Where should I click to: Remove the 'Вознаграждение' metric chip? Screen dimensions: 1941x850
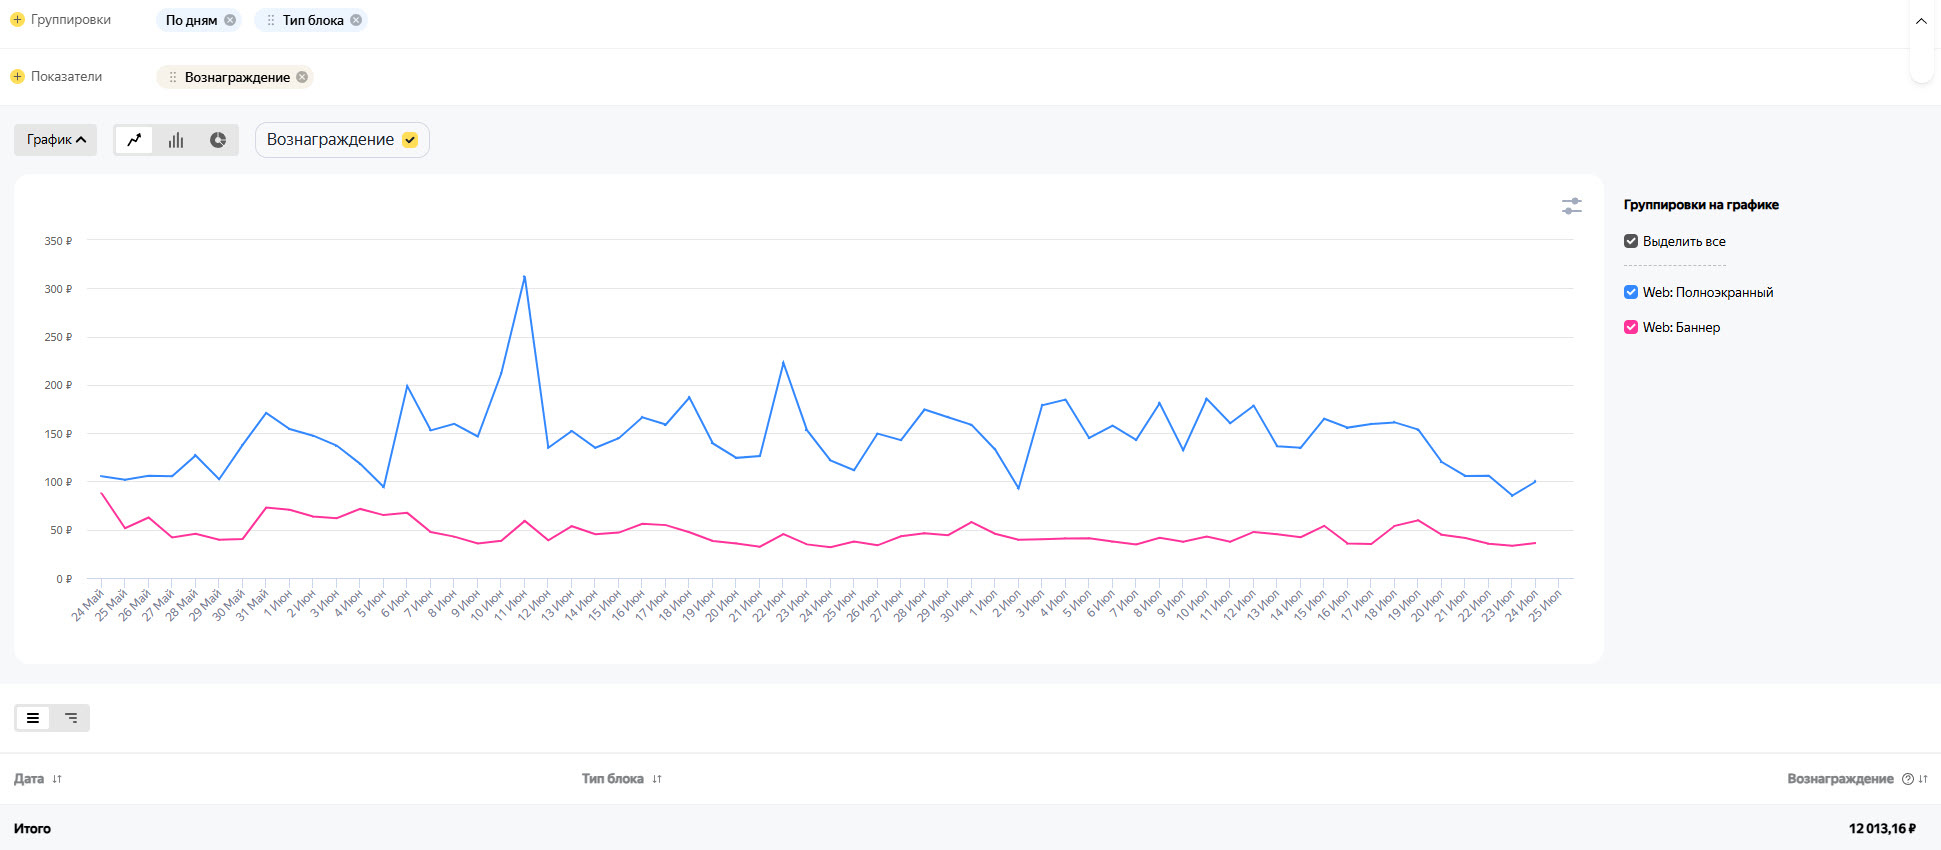[x=302, y=77]
